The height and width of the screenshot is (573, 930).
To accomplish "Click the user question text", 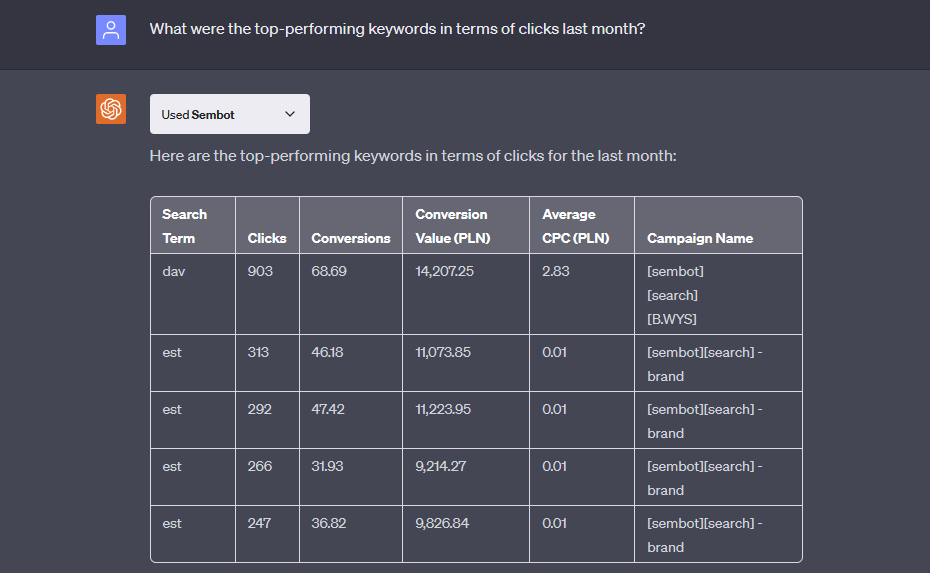I will (397, 28).
